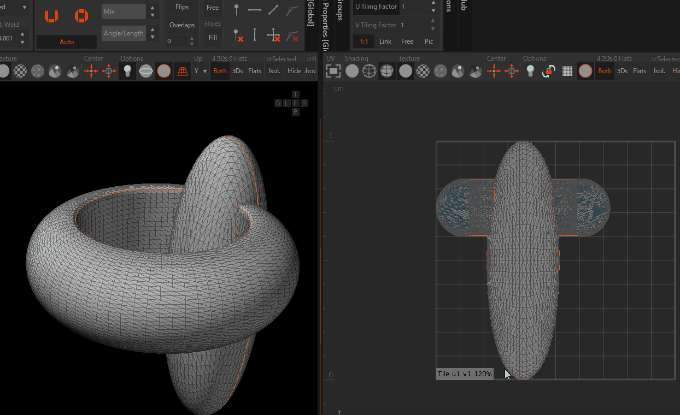The height and width of the screenshot is (415, 680).
Task: Toggle 3Ds display mode in 3D view toolbar
Action: pyautogui.click(x=238, y=71)
